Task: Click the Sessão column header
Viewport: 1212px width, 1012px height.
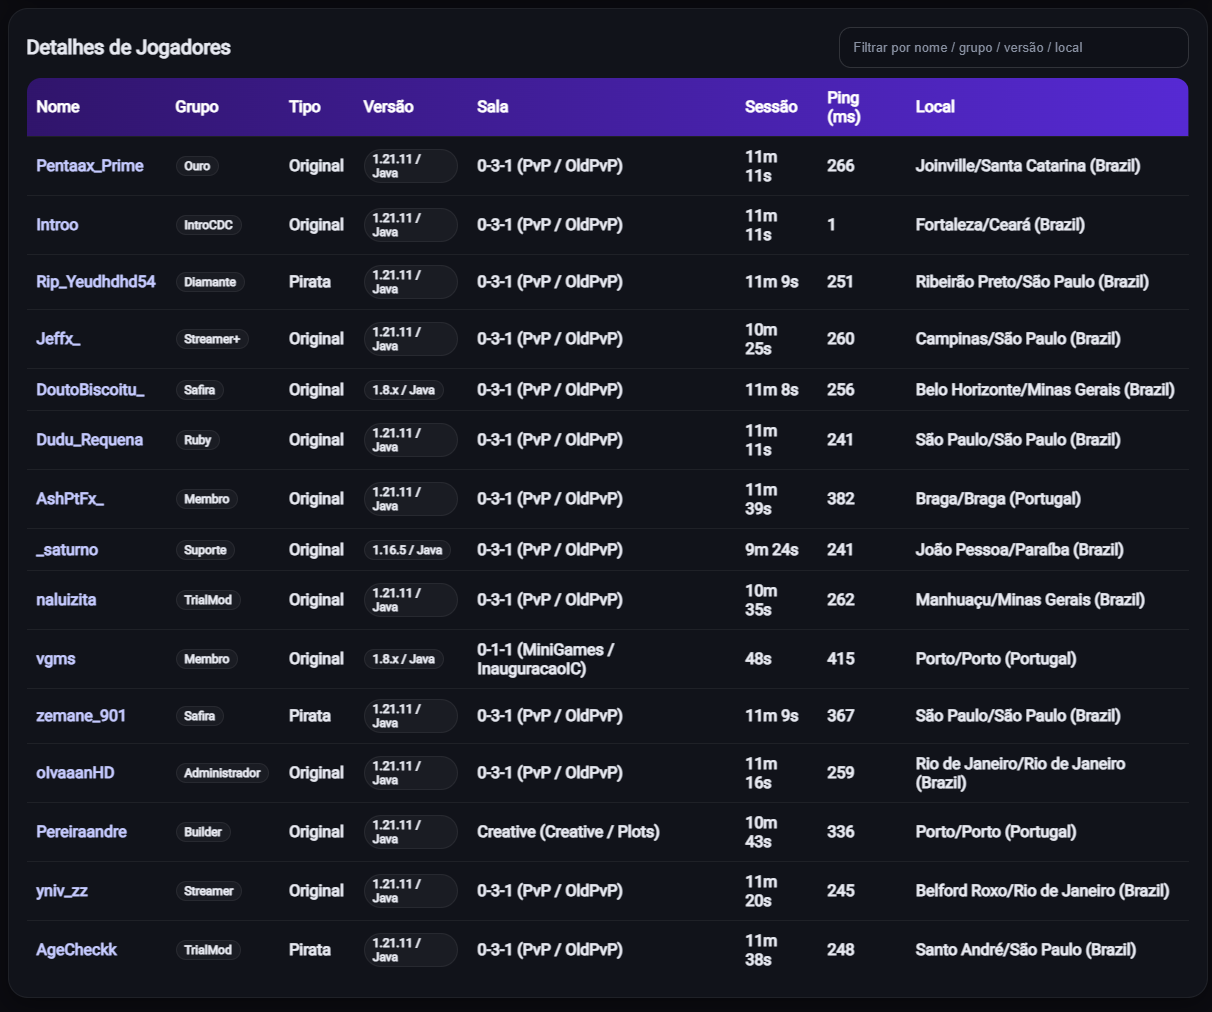Action: point(771,107)
